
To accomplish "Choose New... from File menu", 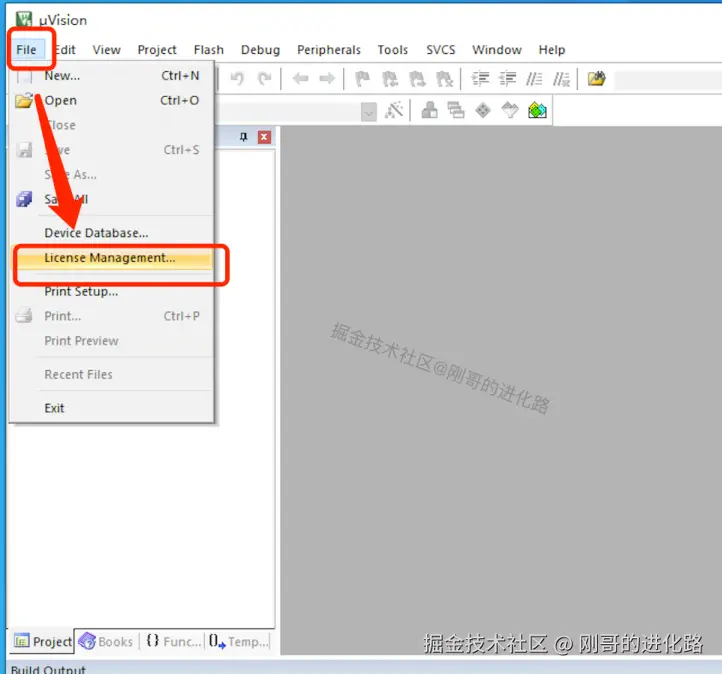I will 112,76.
